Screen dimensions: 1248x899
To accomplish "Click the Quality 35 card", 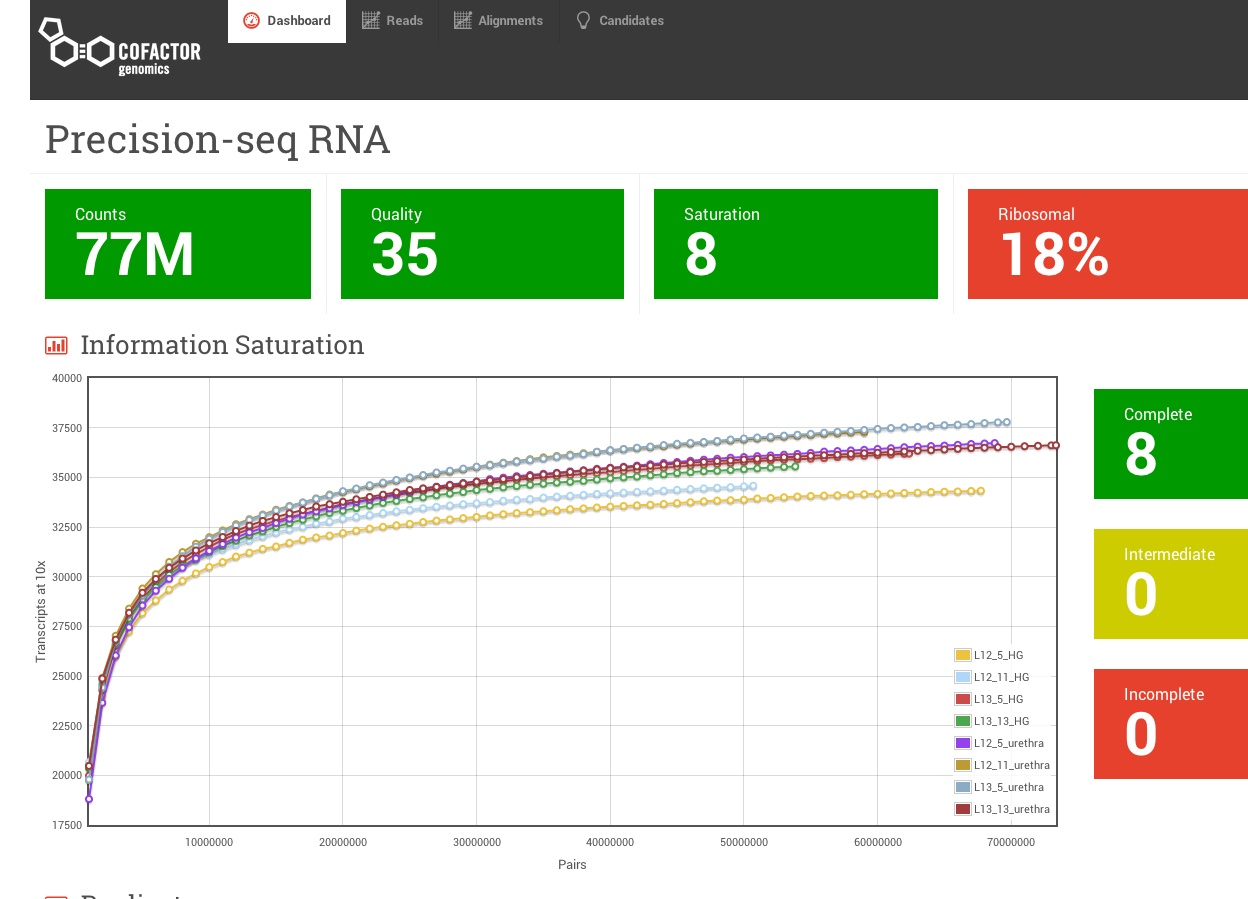I will (x=482, y=243).
